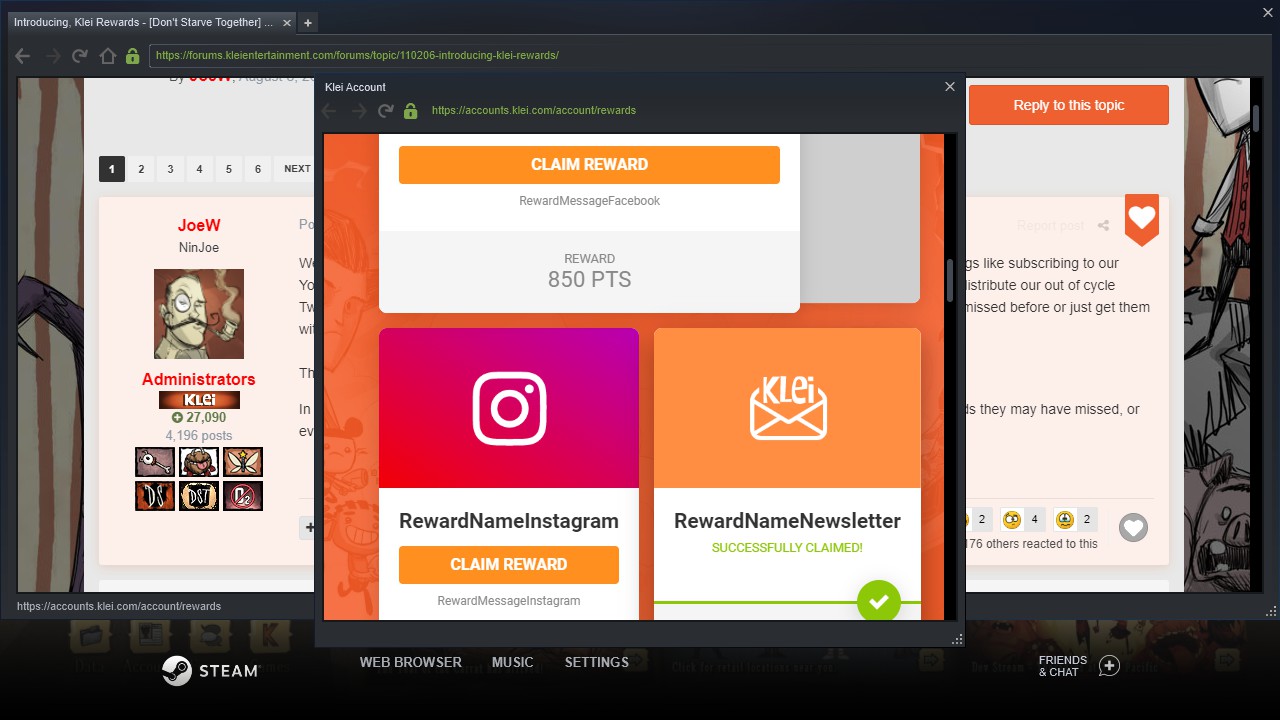Click the DST badge icon
This screenshot has width=1280, height=720.
[199, 496]
